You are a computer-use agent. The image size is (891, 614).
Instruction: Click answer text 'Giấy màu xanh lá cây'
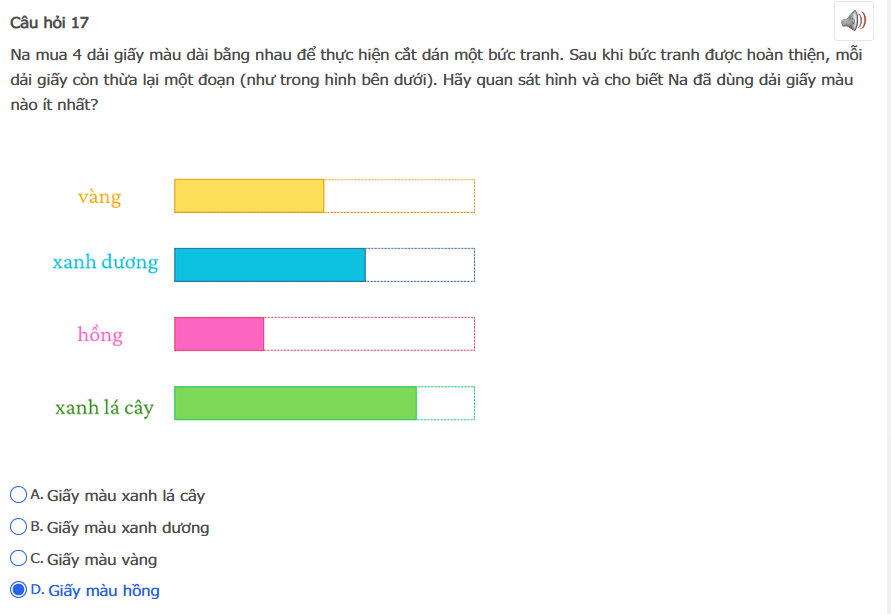tap(126, 496)
